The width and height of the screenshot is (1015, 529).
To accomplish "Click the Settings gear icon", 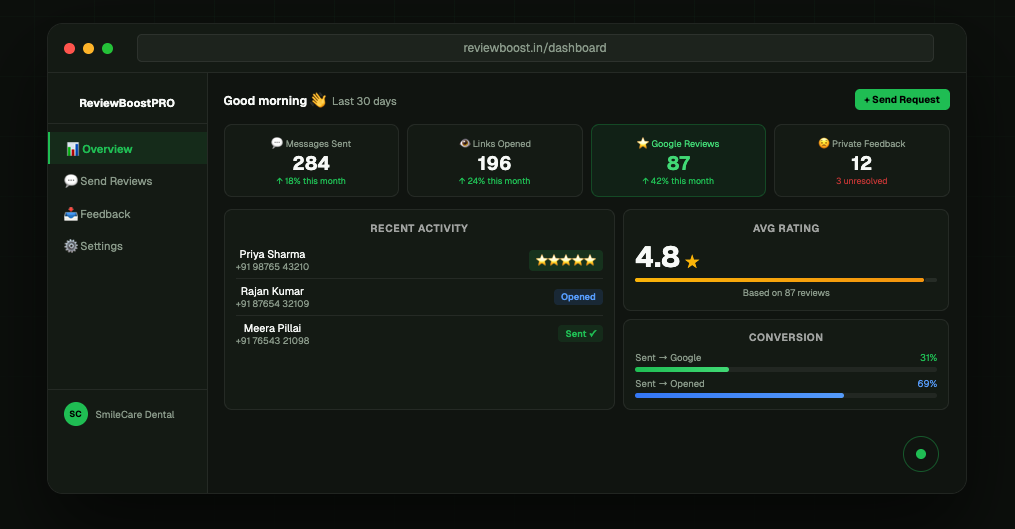I will pos(71,246).
